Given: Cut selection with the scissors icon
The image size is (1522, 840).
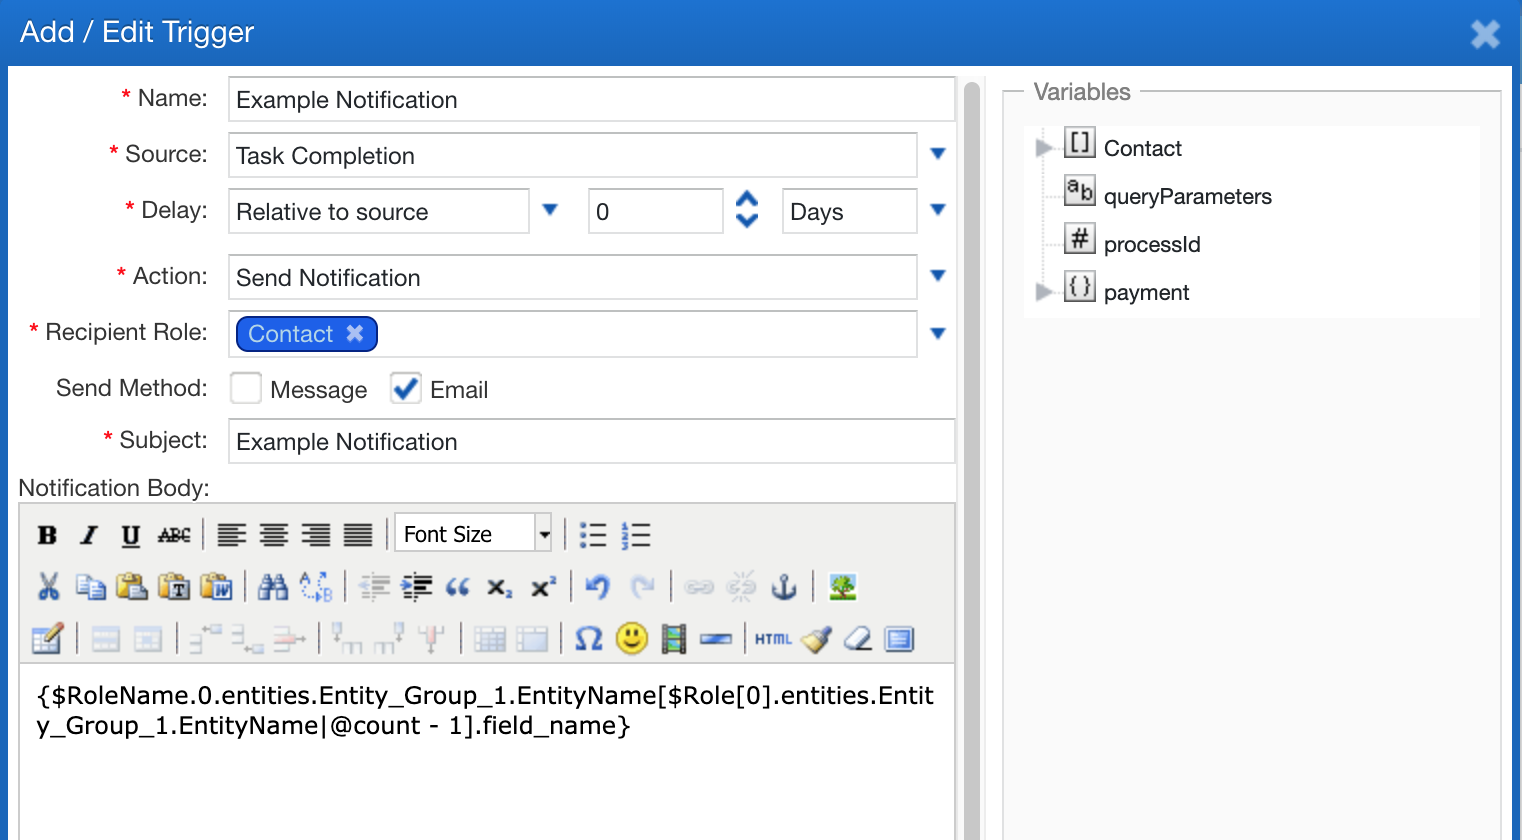Looking at the screenshot, I should coord(48,587).
